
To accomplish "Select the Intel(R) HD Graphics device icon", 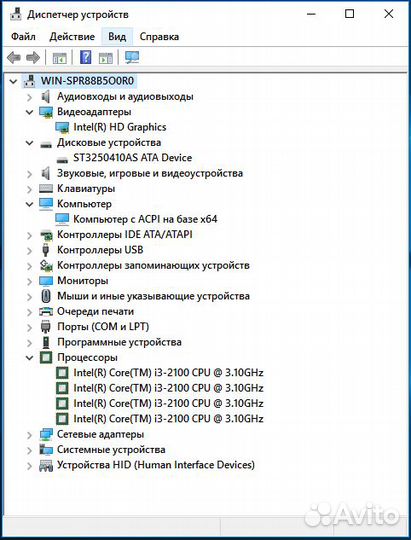I will 62,127.
